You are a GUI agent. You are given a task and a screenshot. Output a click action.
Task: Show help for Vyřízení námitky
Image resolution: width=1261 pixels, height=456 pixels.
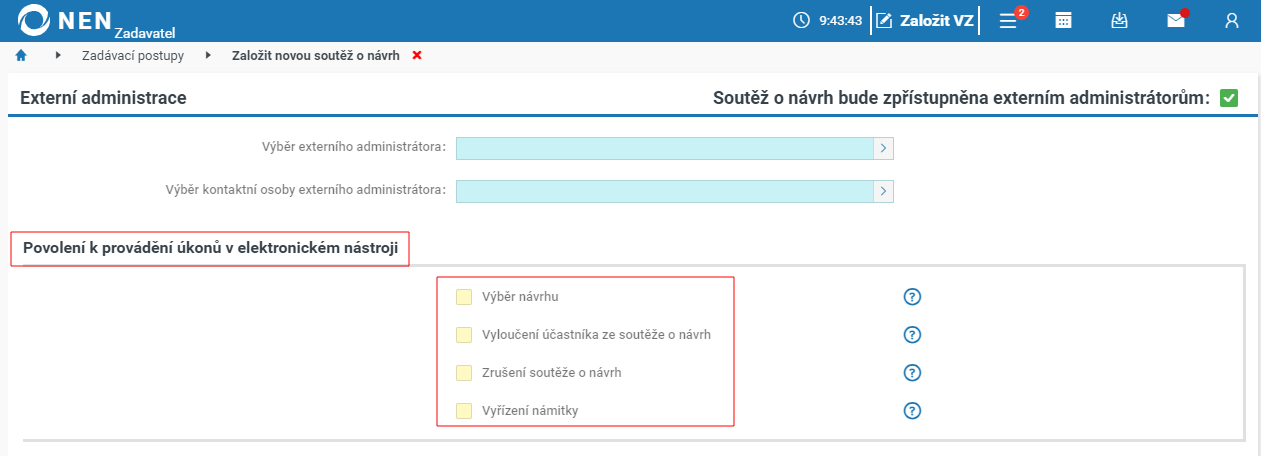[x=911, y=411]
